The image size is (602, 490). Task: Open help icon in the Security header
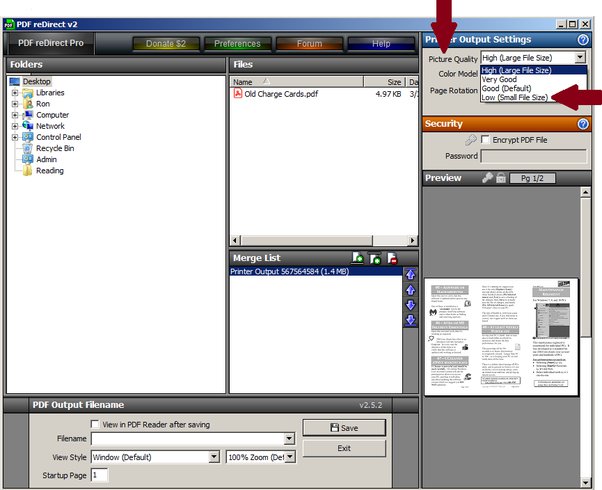coord(583,124)
